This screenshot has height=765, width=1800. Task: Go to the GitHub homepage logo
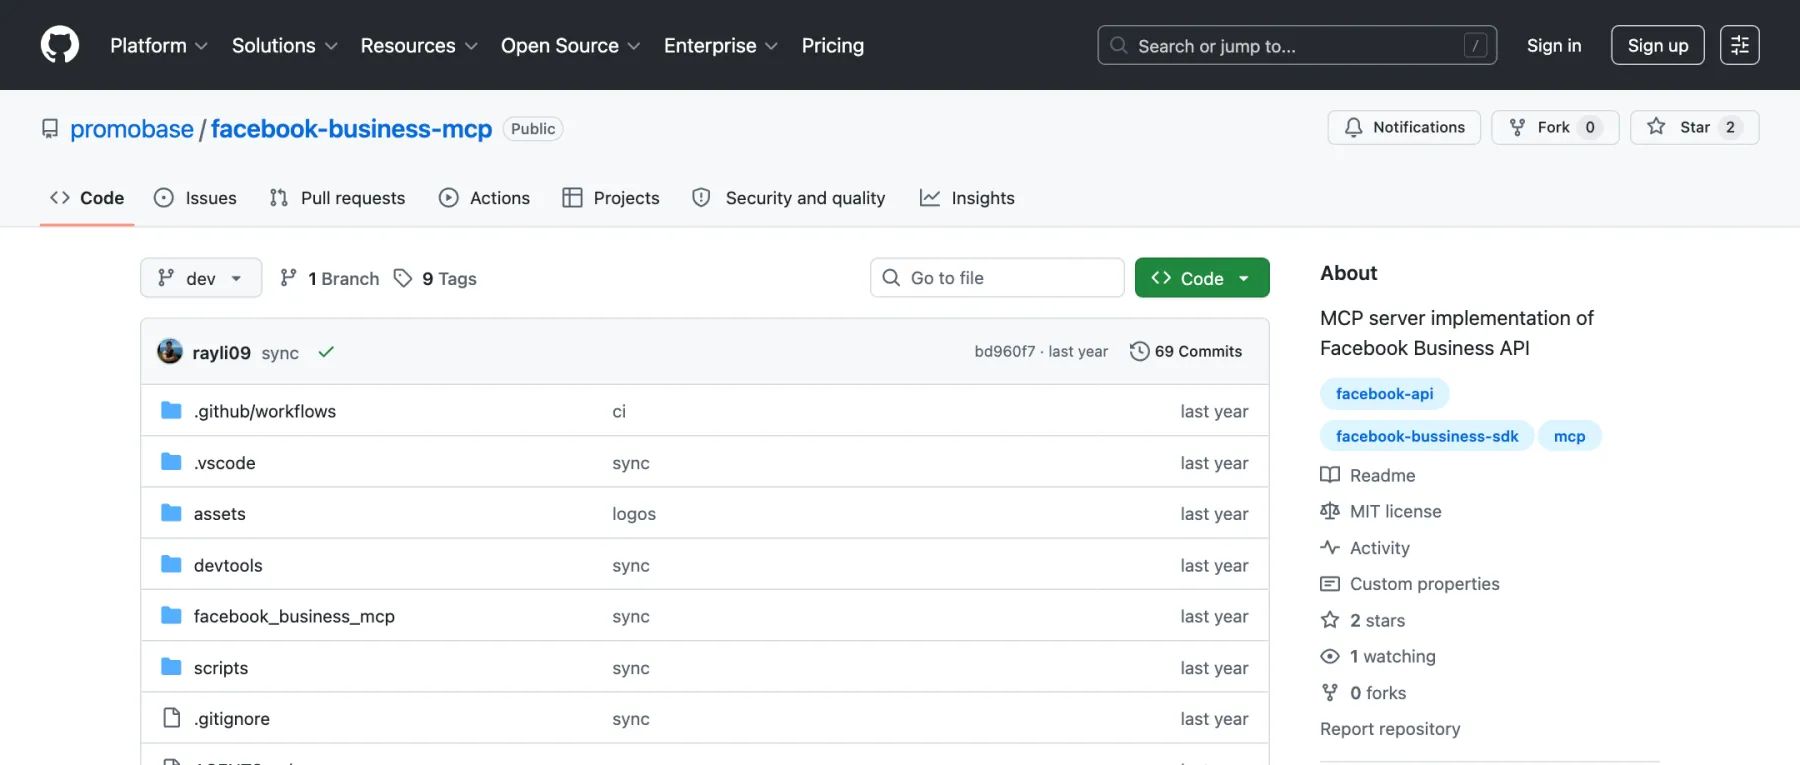pos(60,45)
